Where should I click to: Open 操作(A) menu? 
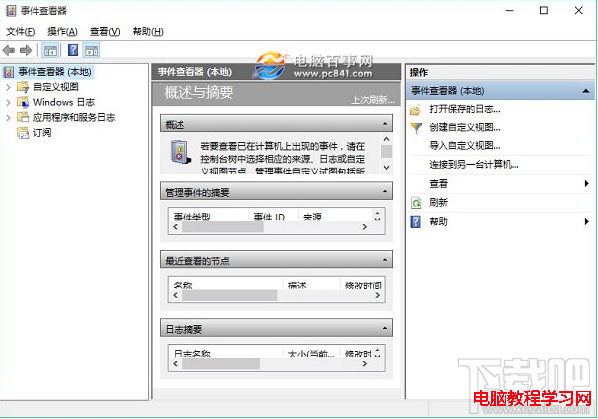[62, 32]
